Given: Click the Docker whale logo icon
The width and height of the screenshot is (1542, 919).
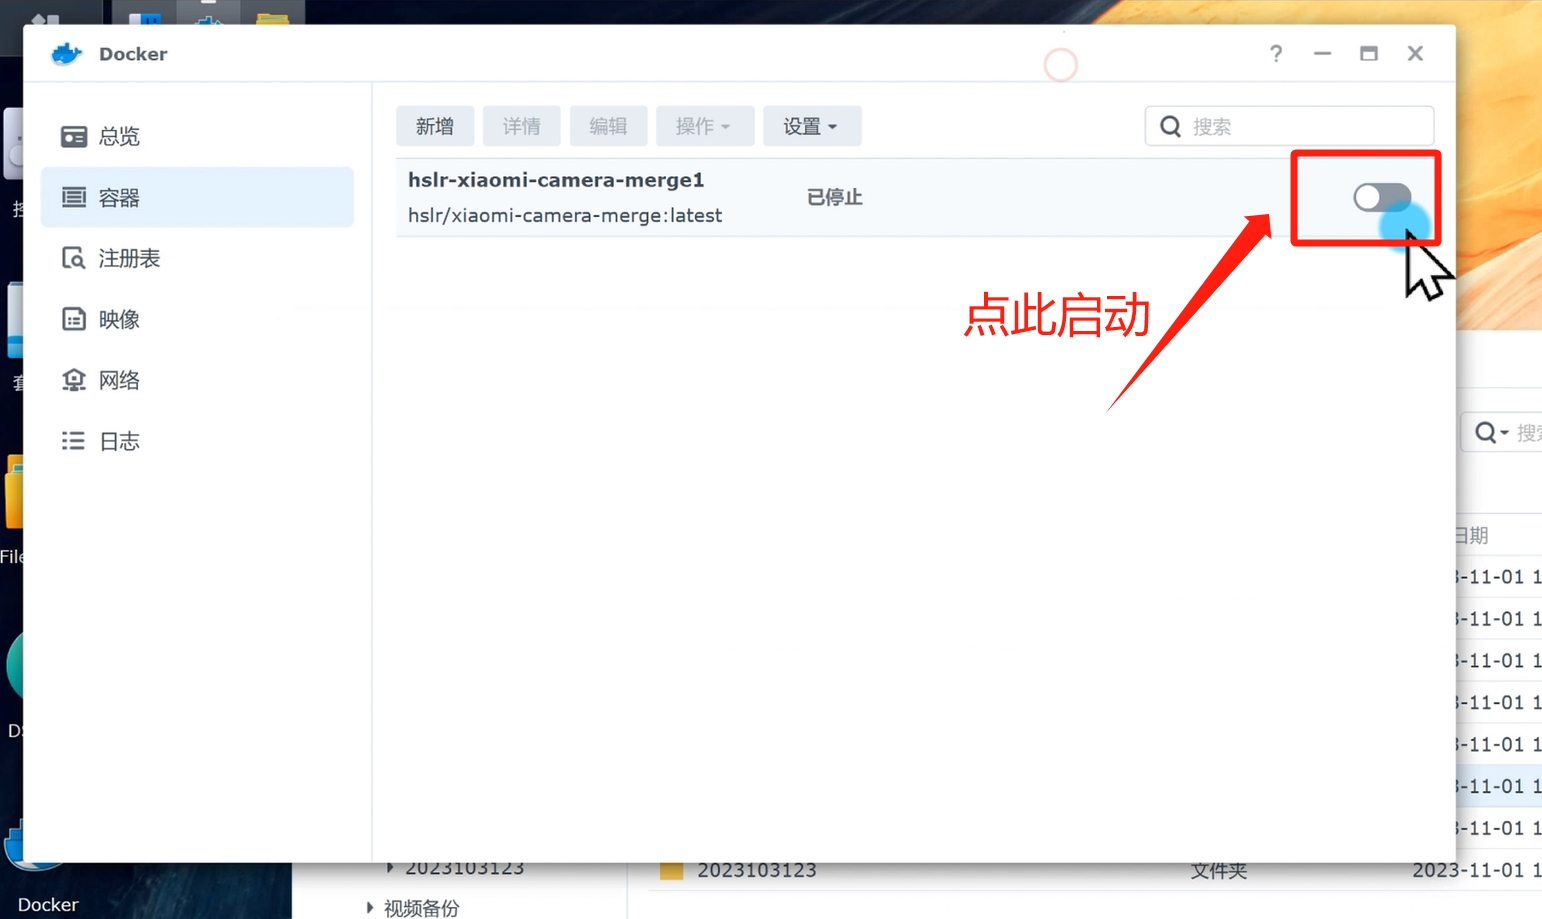Looking at the screenshot, I should click(66, 54).
